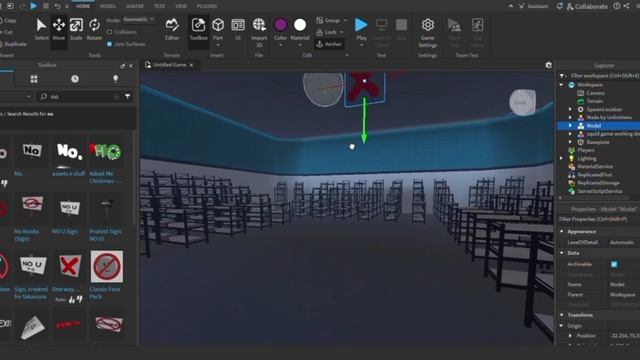Toggle the Join Surfaces checkbox
Image resolution: width=640 pixels, height=360 pixels.
point(109,44)
